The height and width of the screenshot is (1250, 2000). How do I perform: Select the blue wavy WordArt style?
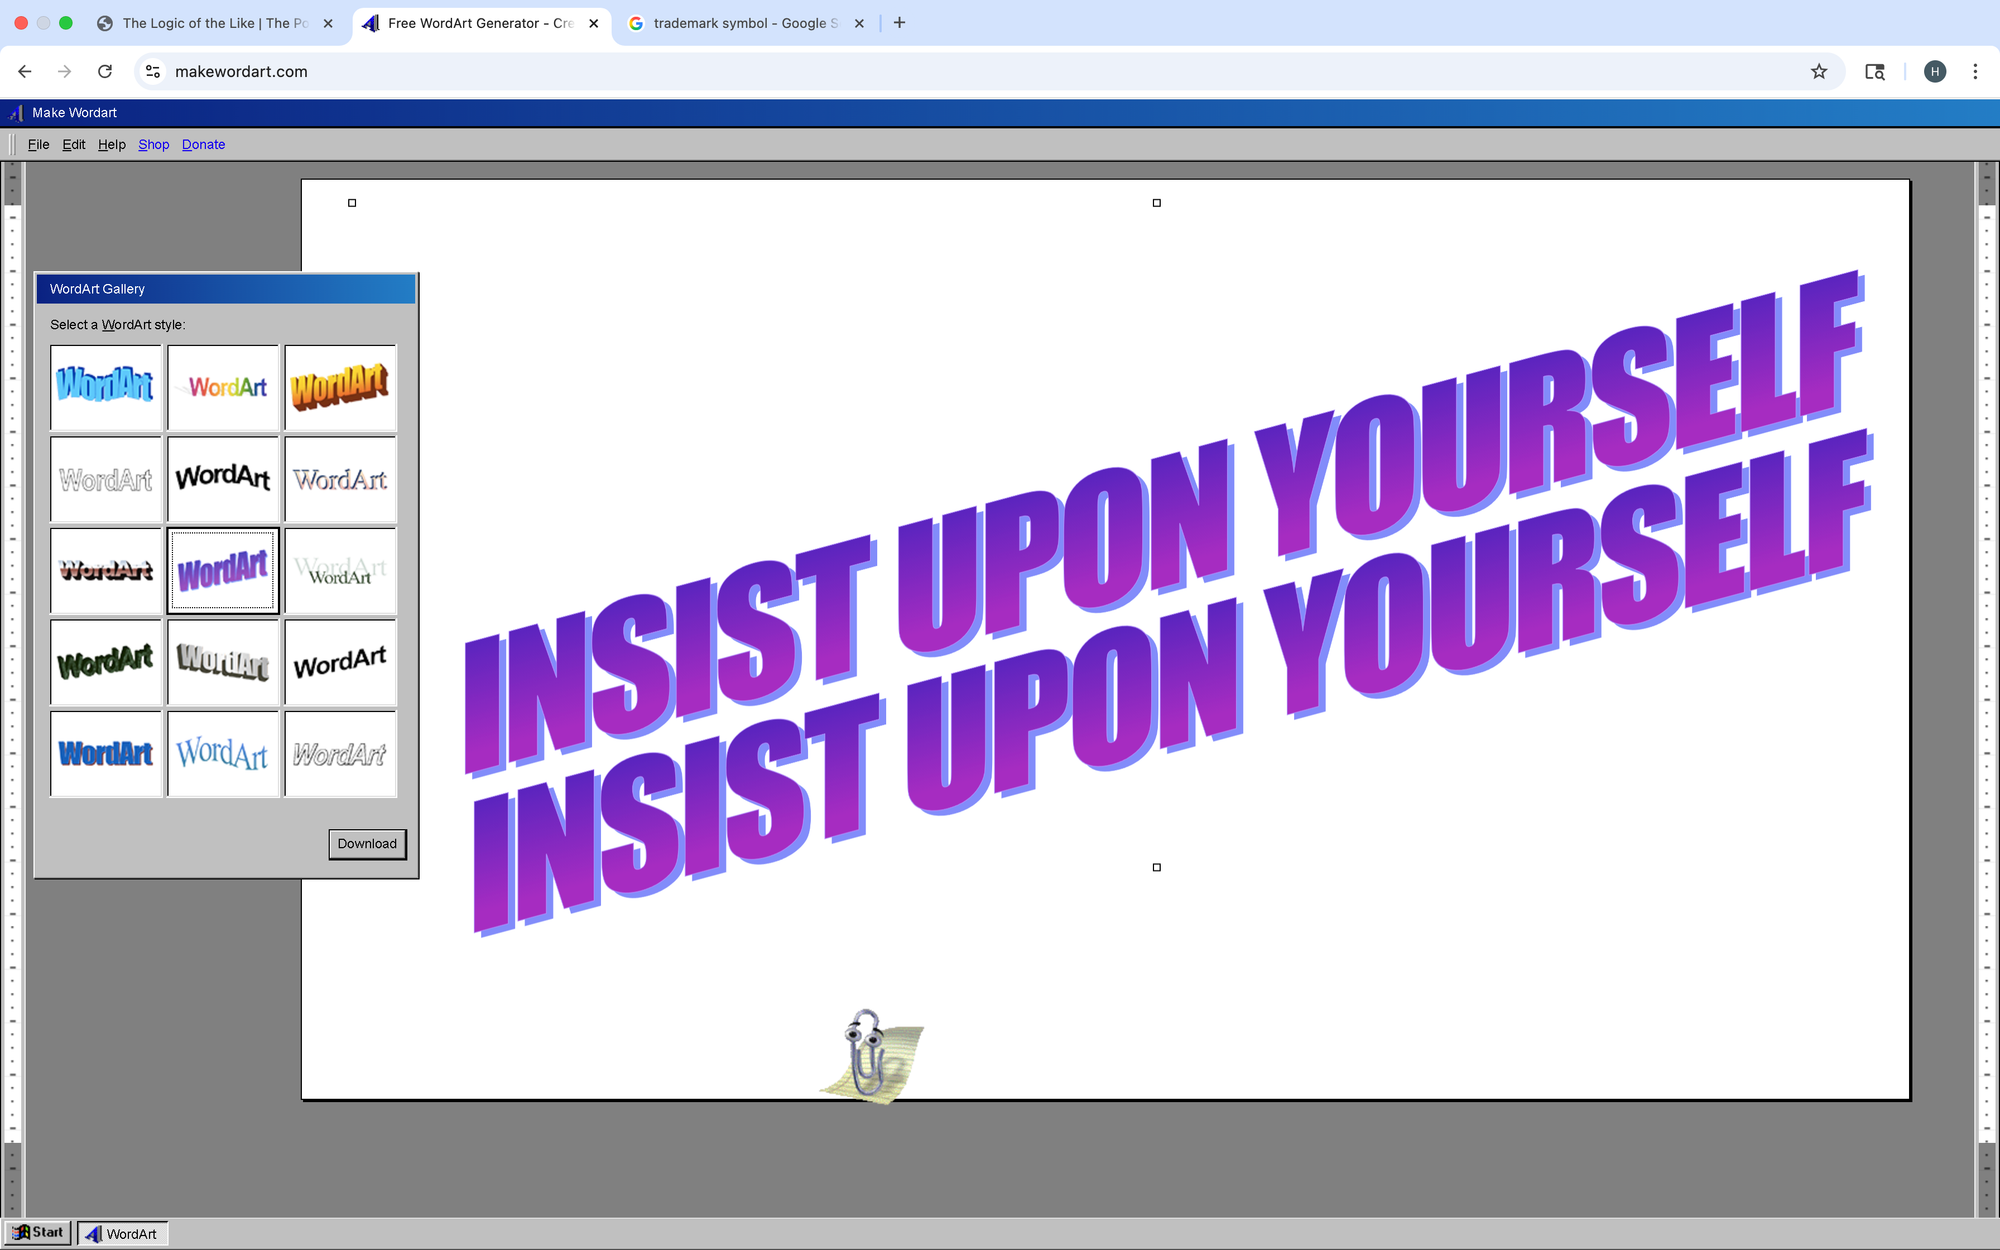(106, 388)
